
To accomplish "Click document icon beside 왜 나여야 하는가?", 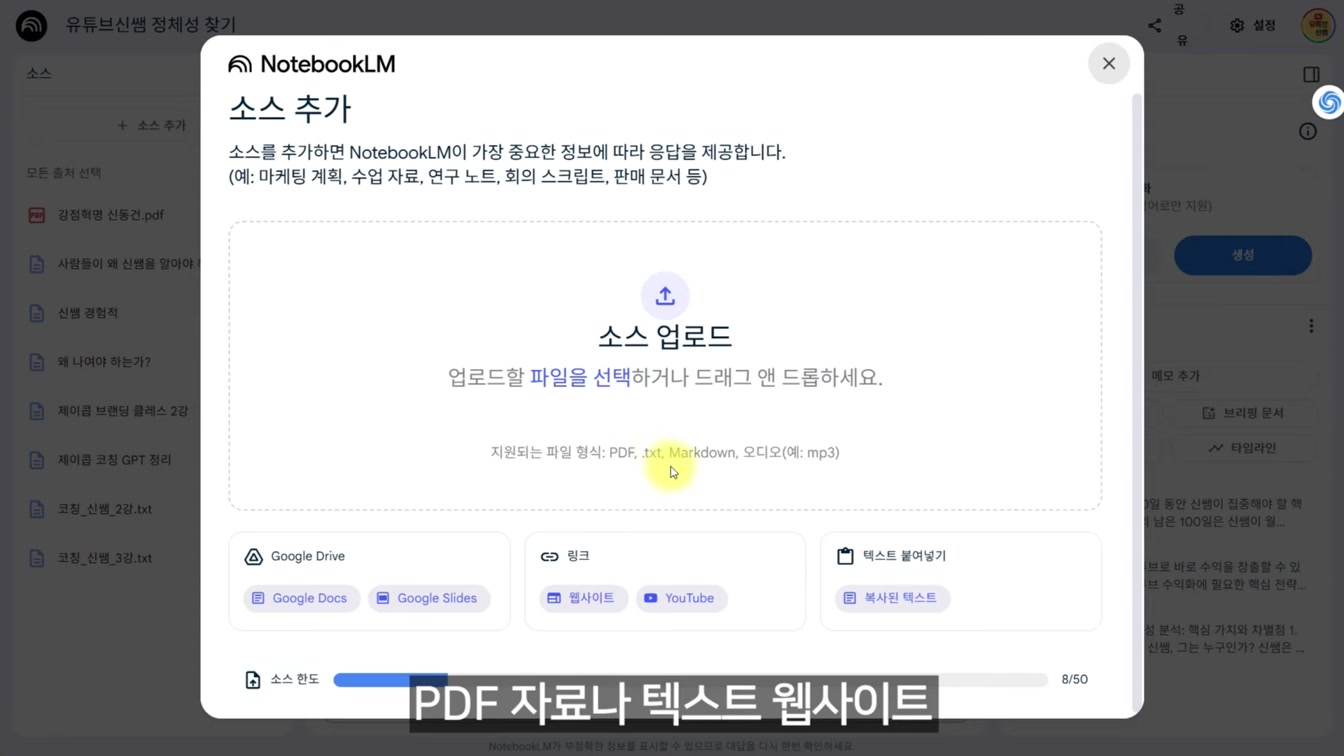I will (x=37, y=362).
